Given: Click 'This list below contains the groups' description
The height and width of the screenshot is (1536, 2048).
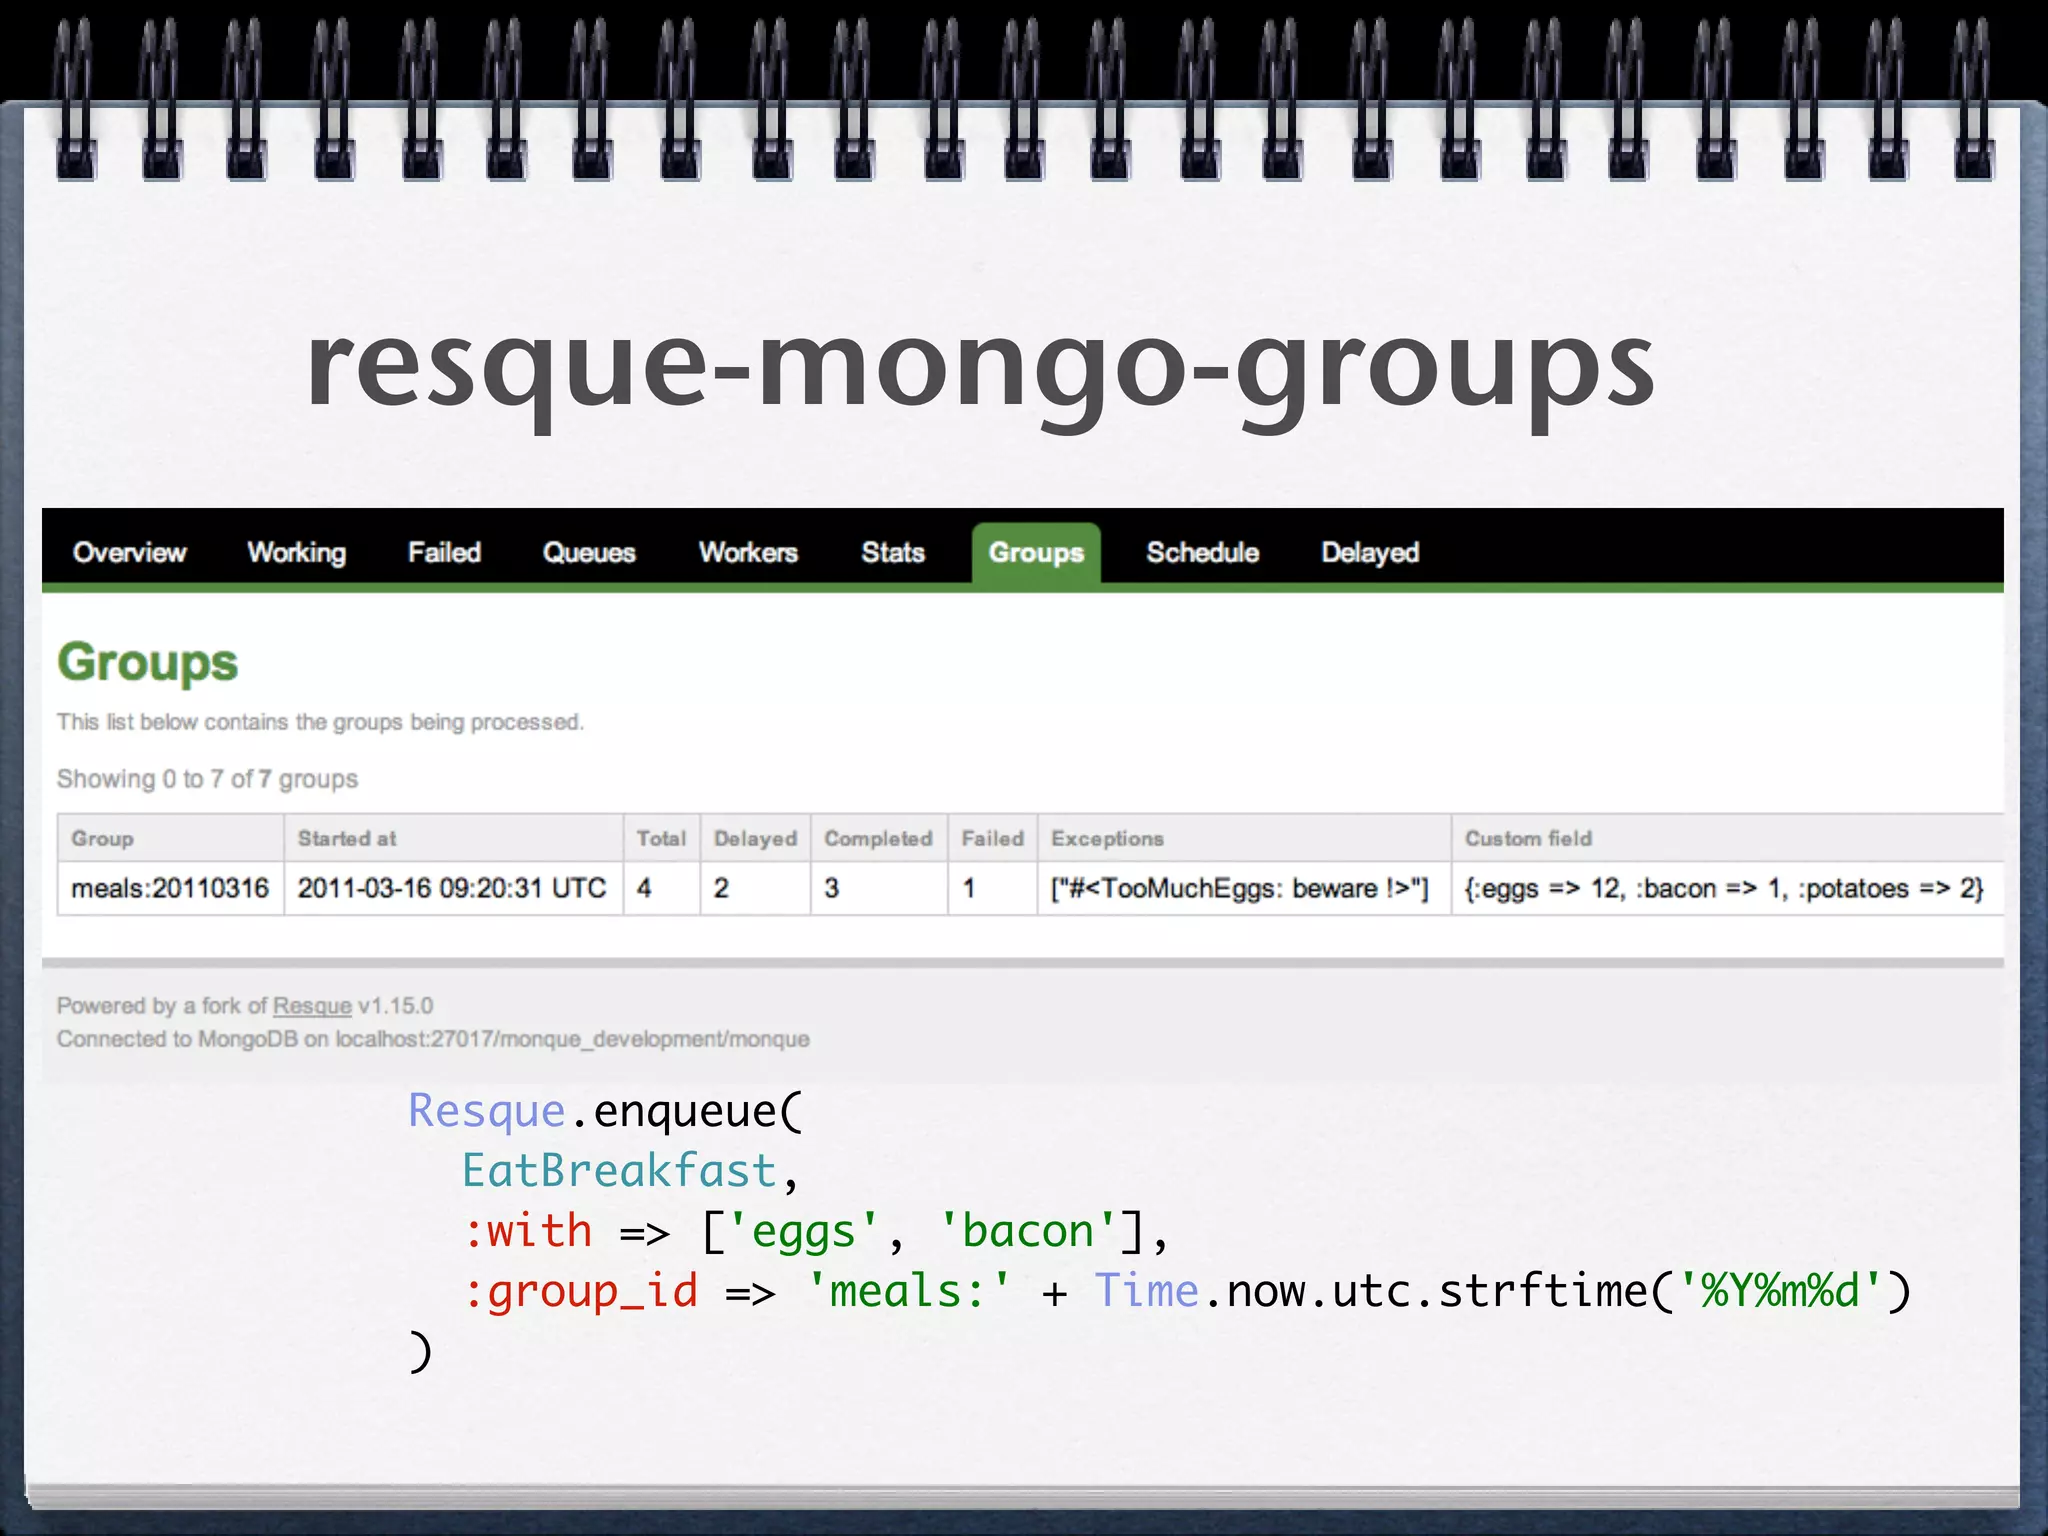Looking at the screenshot, I should [x=320, y=722].
